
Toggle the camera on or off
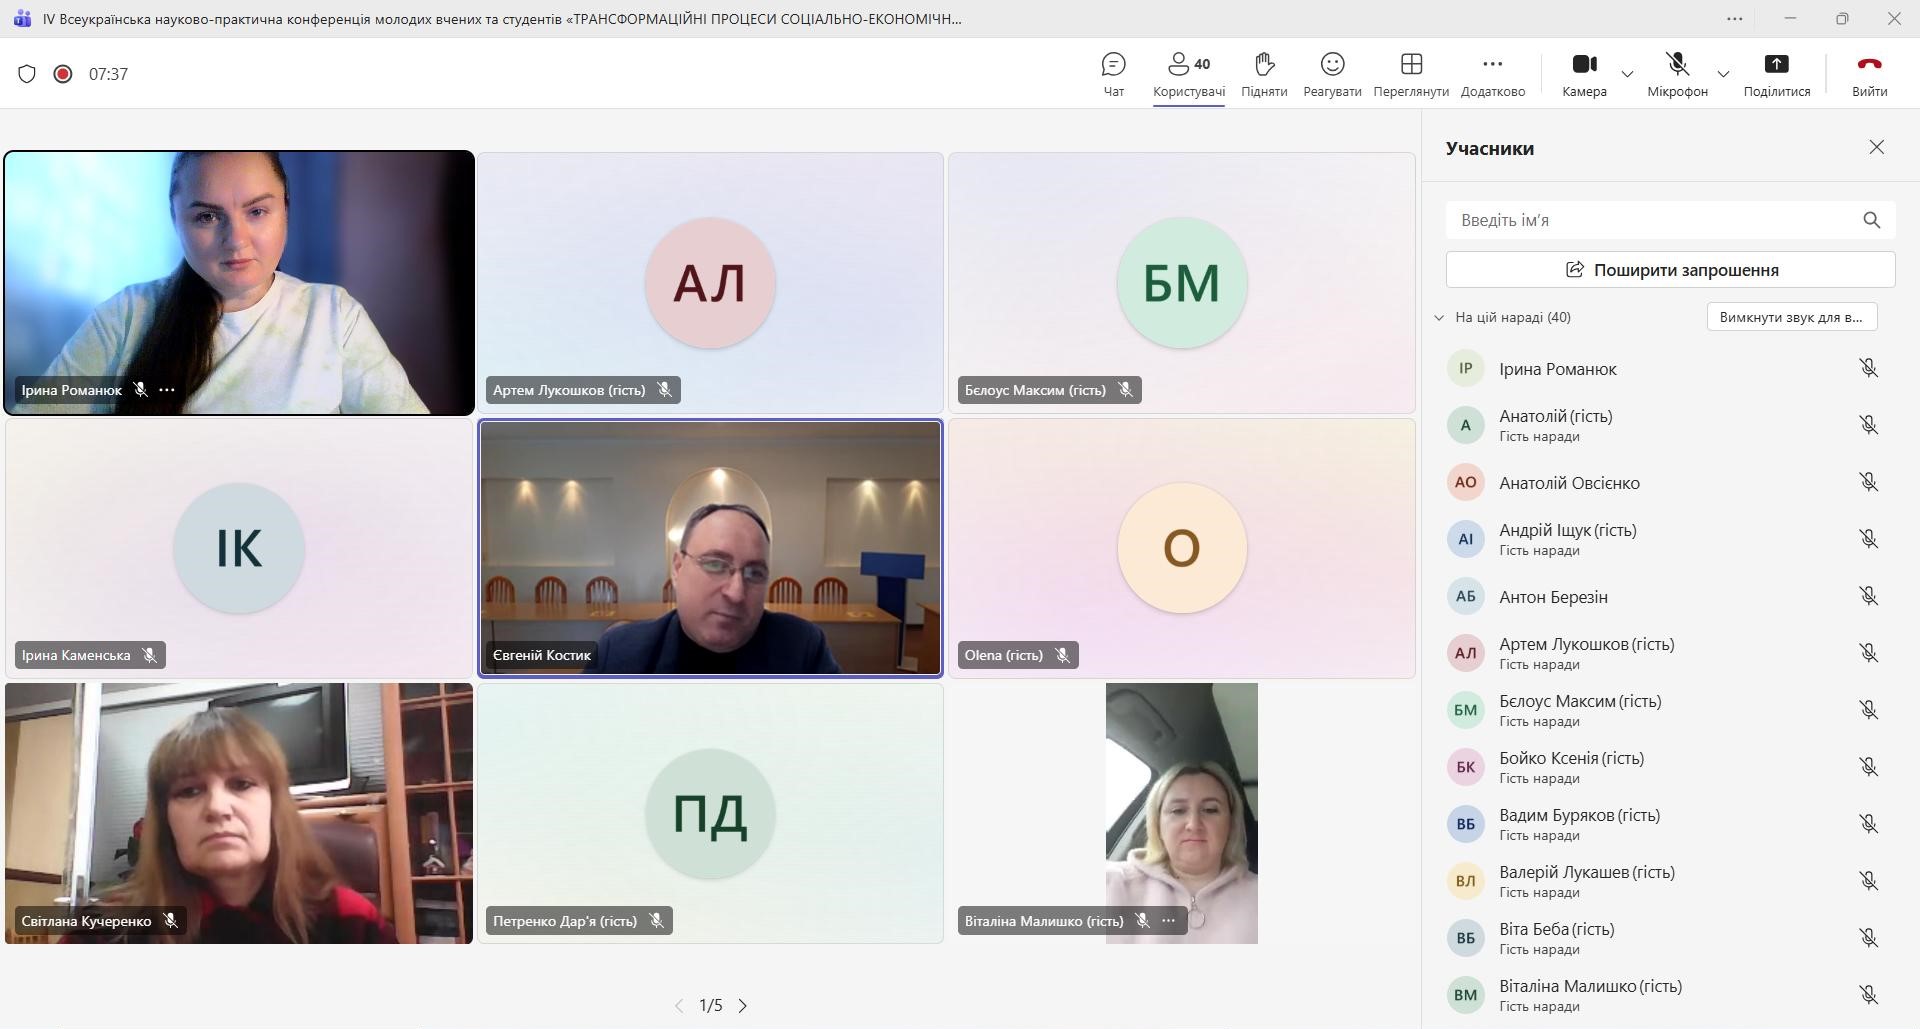(1584, 74)
